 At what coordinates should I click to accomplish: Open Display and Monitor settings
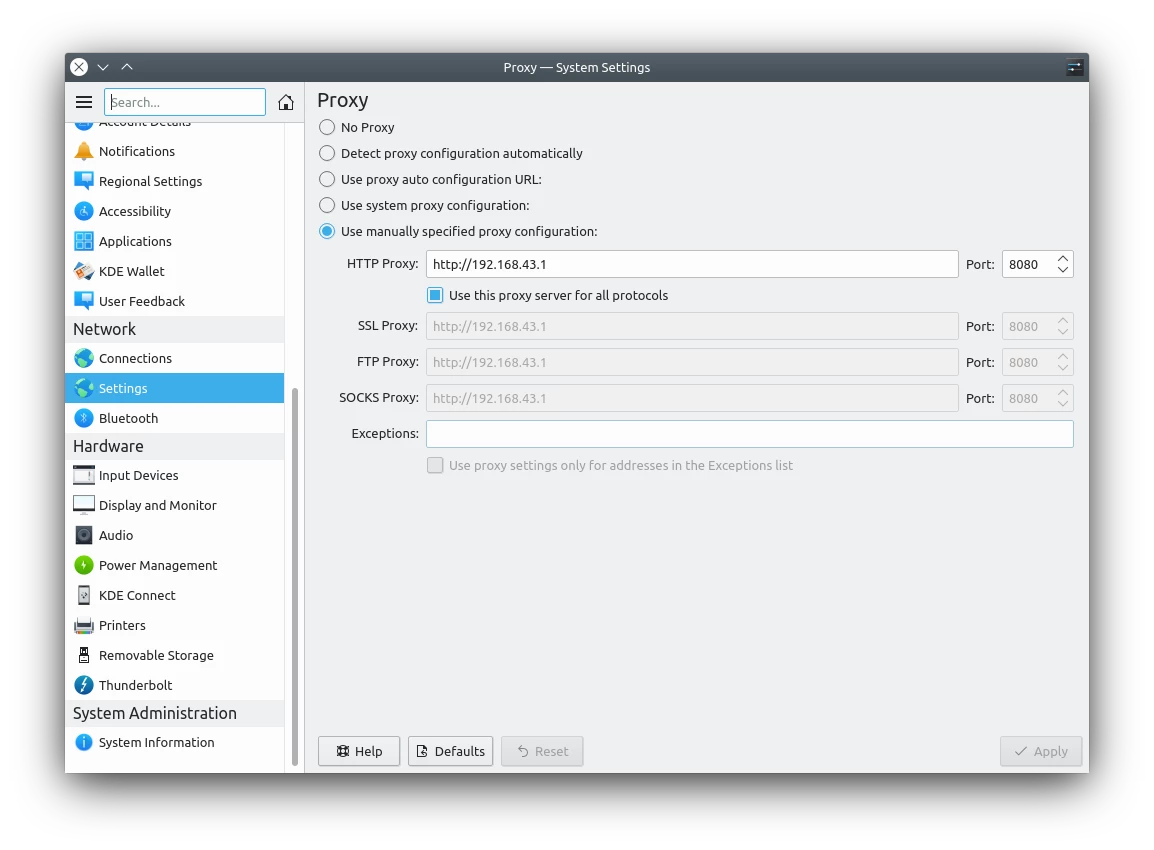click(84, 505)
